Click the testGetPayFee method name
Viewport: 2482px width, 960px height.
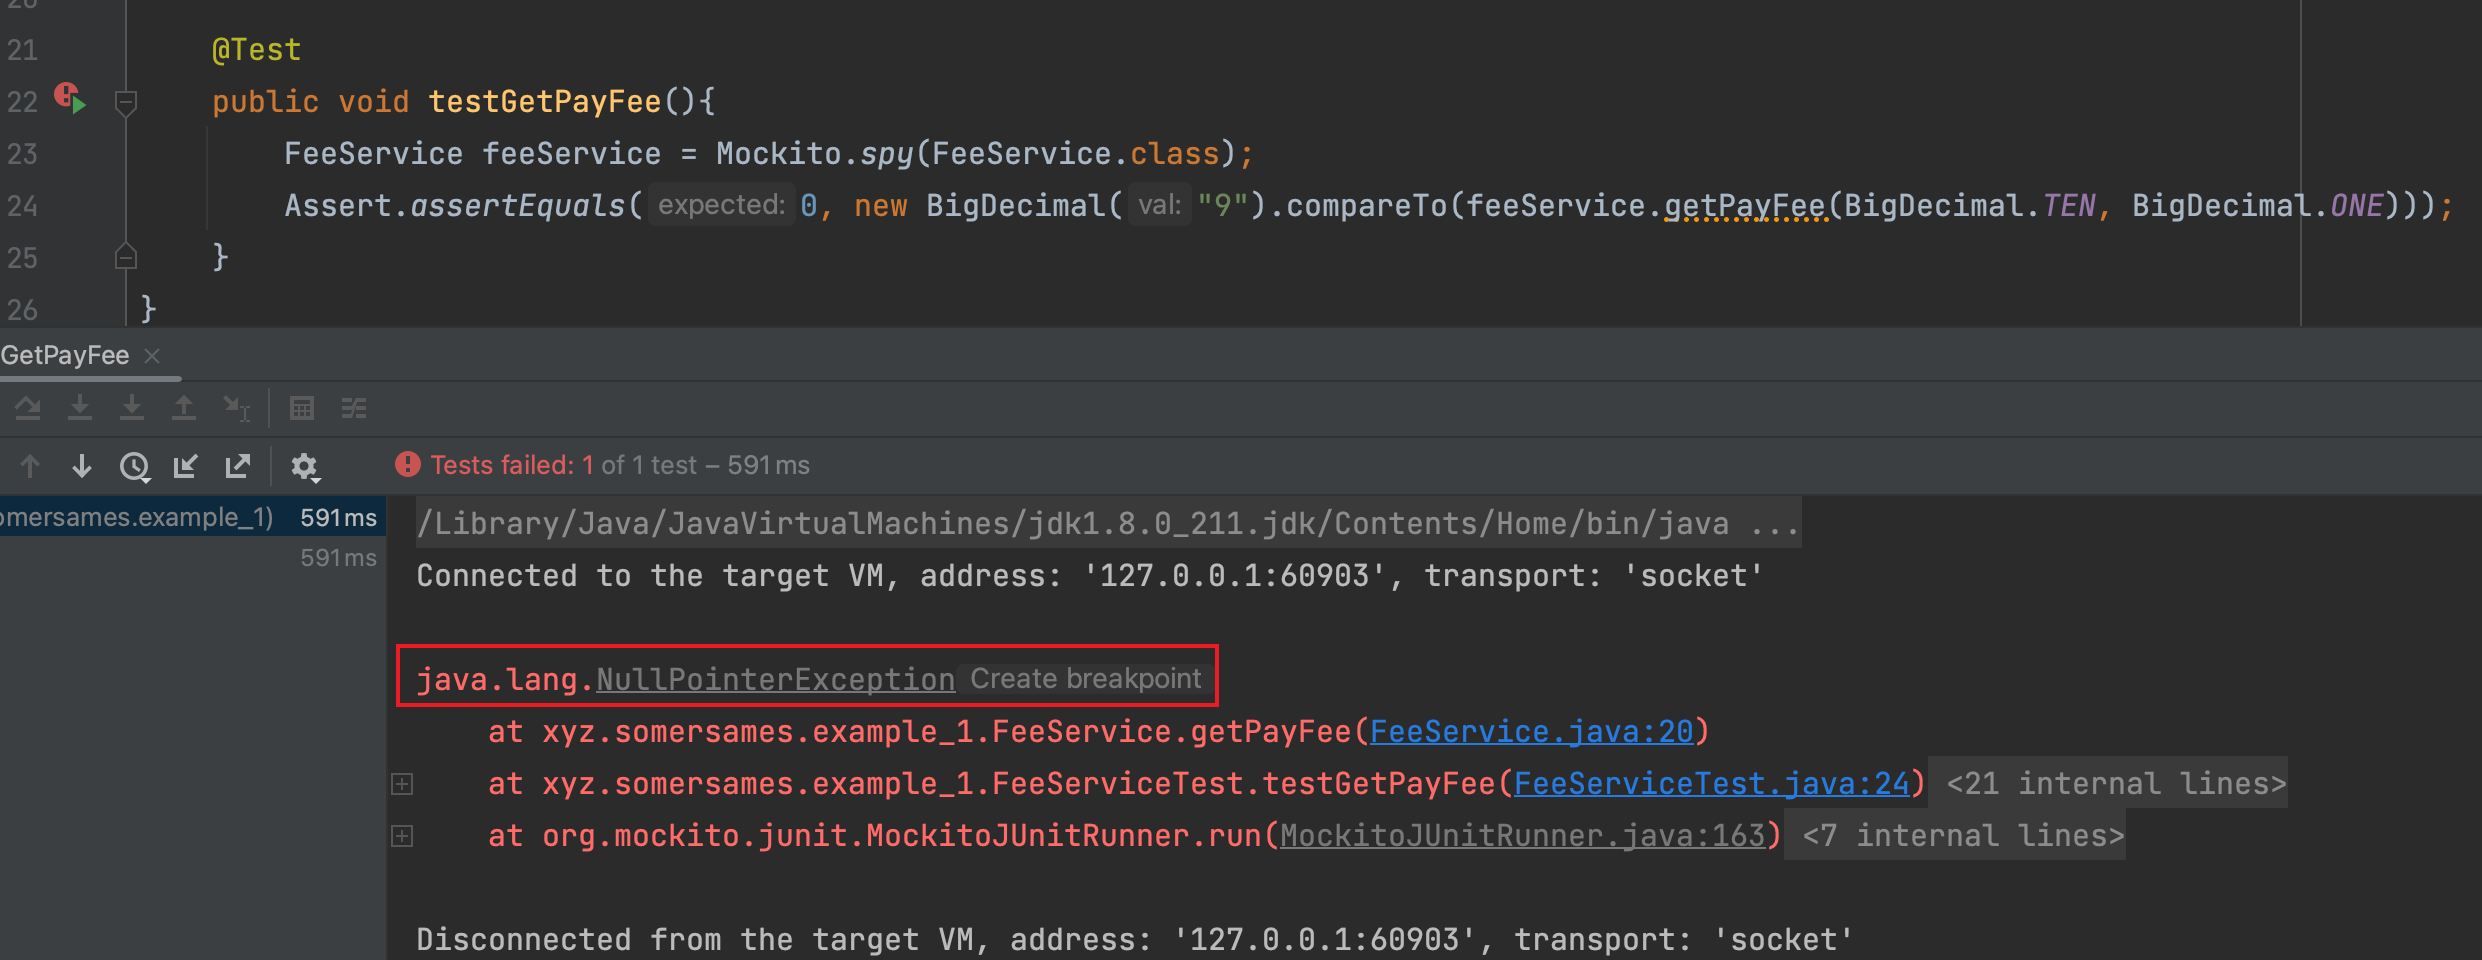click(x=545, y=102)
